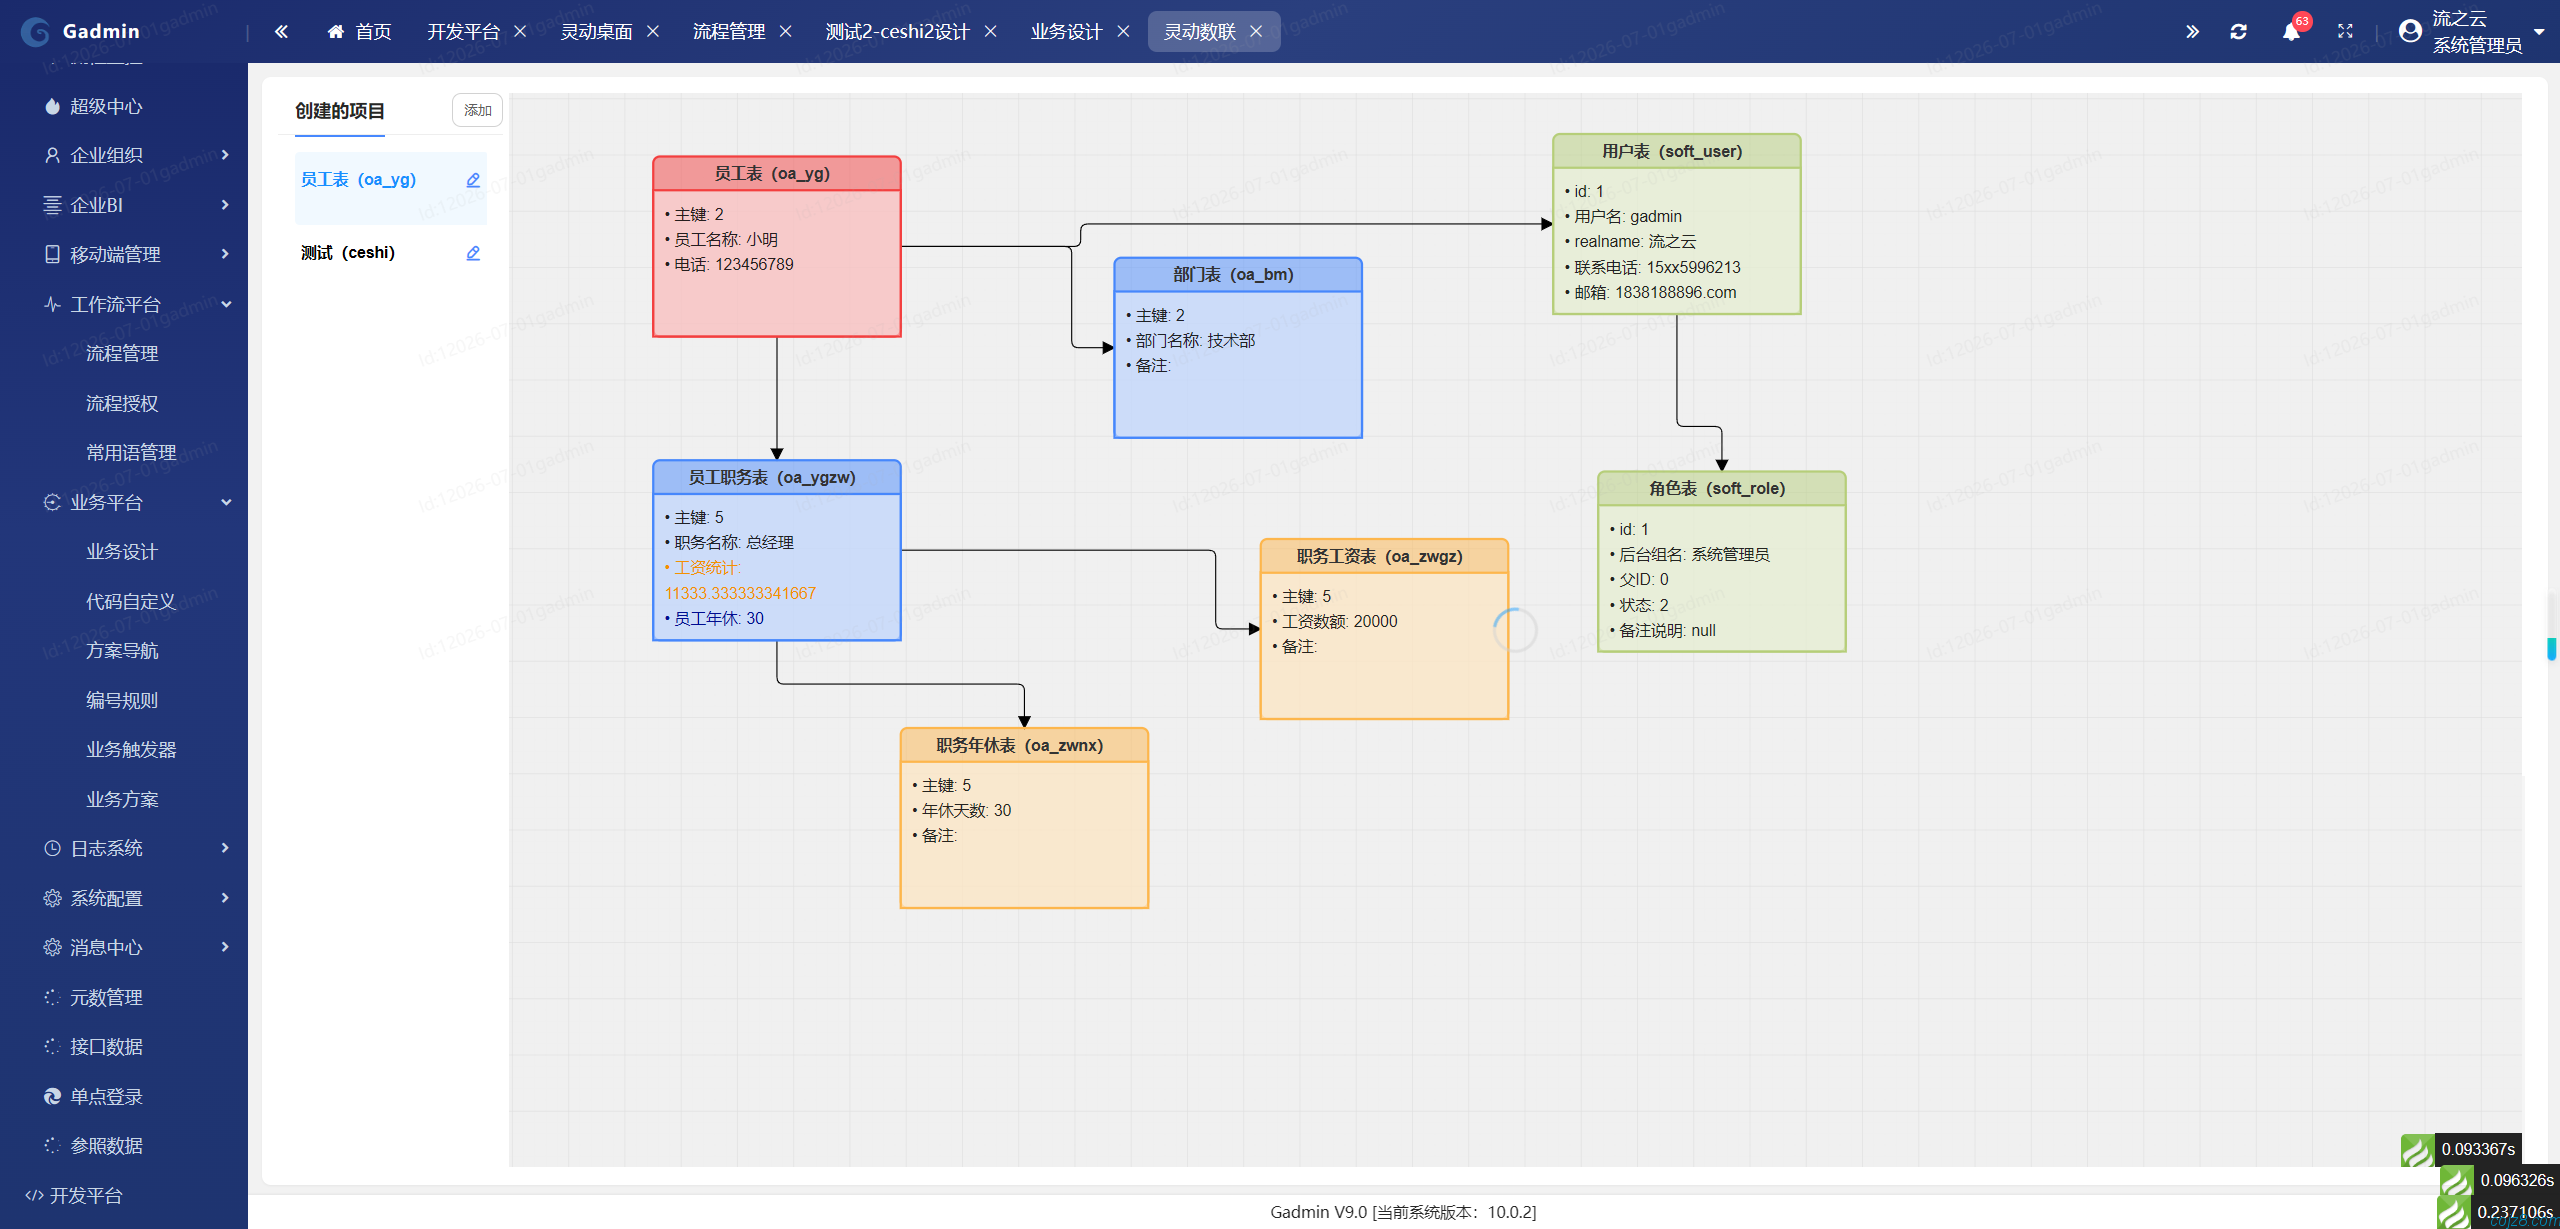The image size is (2560, 1229).
Task: Select the 职务工资表 (oa_zwgz) node
Action: (x=1384, y=629)
